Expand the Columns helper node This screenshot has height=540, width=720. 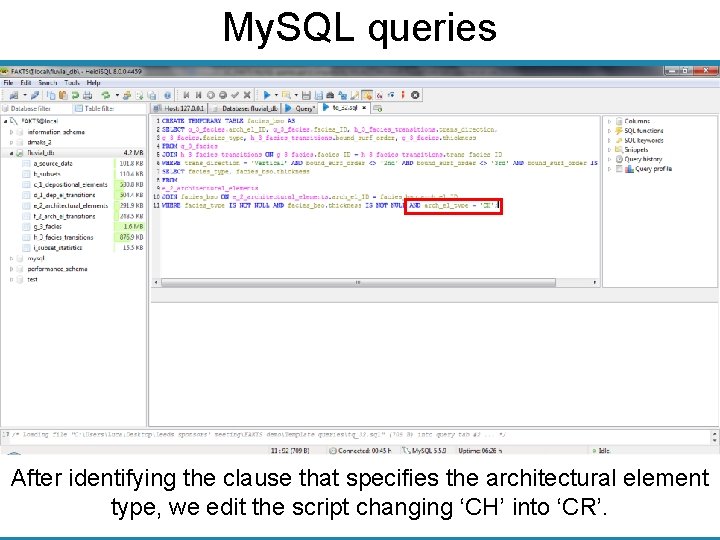(610, 121)
